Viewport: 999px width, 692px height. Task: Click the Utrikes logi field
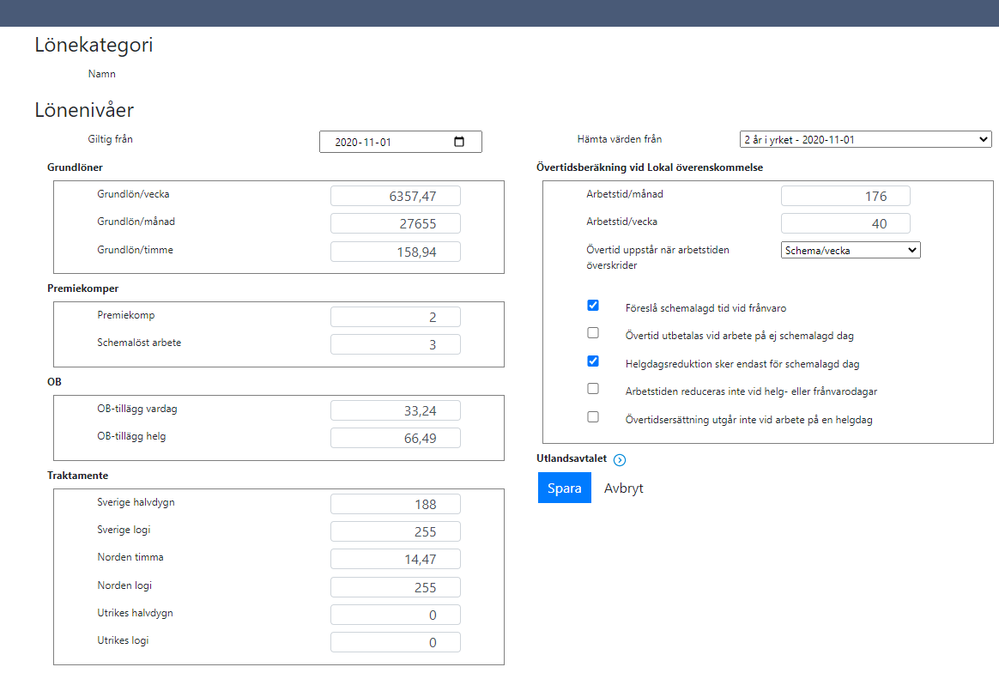(x=395, y=642)
